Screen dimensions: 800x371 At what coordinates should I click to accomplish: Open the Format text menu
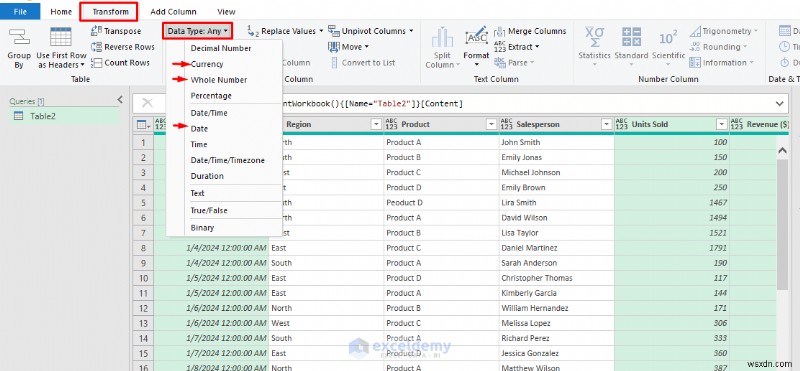477,48
